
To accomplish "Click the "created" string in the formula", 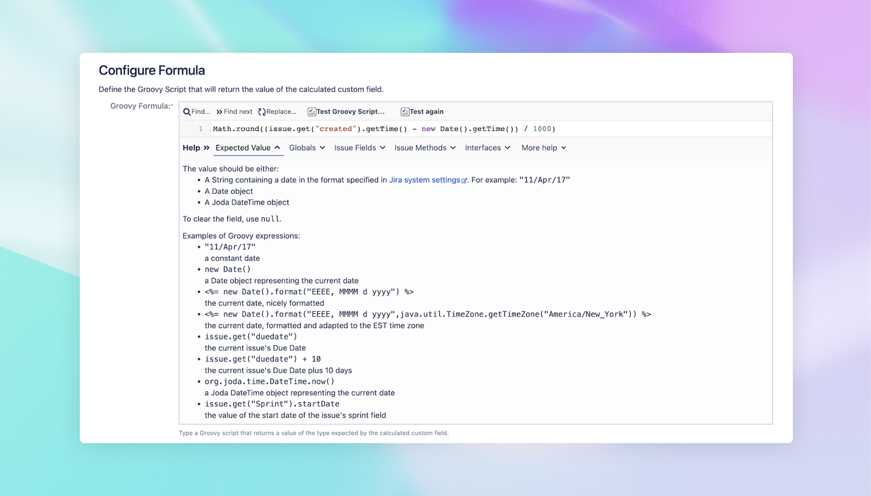I will tap(336, 129).
